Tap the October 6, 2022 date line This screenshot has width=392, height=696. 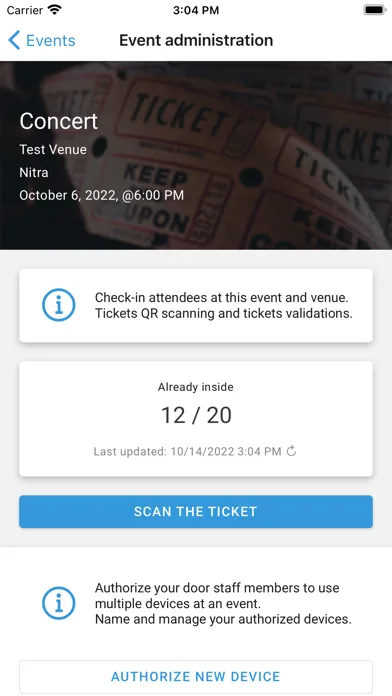point(102,195)
